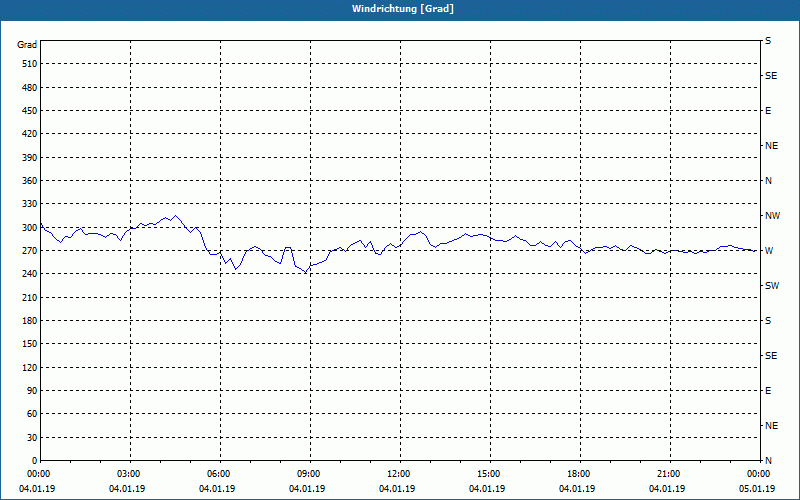Click the 05.01.19 date label
This screenshot has width=800, height=500.
click(757, 488)
